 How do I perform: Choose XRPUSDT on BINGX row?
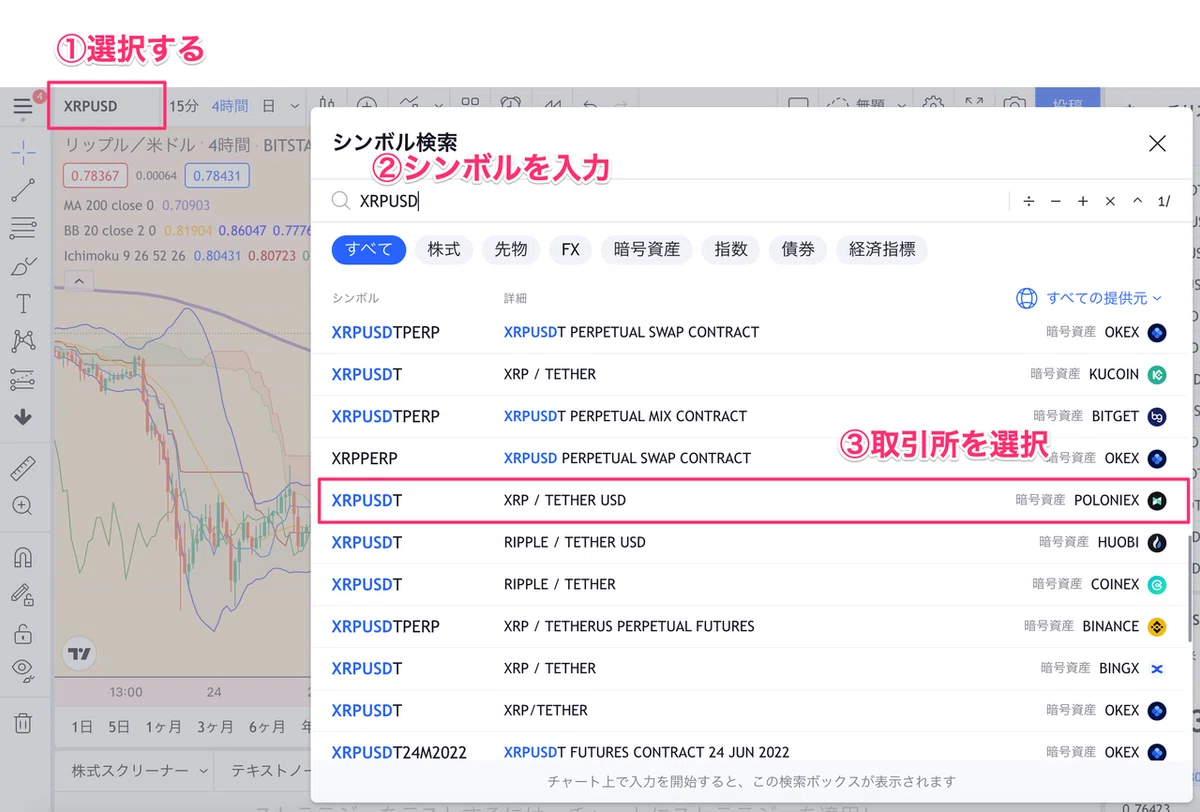[x=752, y=668]
